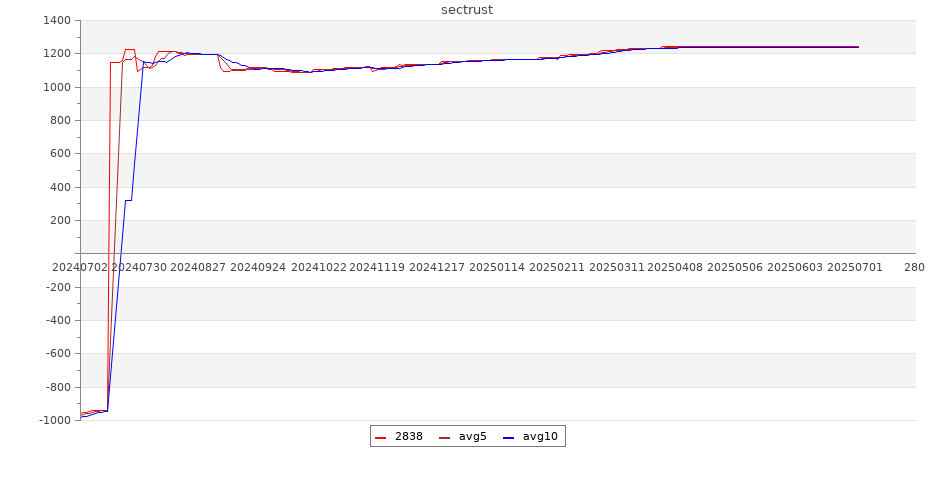Select the -1000 y-axis value label
The image size is (935, 500).
(x=54, y=420)
